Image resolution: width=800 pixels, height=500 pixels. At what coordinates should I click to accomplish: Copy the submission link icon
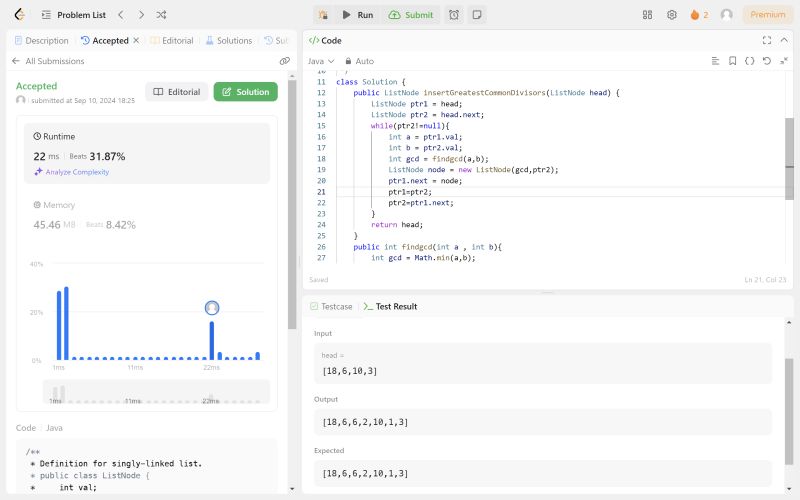tap(284, 61)
